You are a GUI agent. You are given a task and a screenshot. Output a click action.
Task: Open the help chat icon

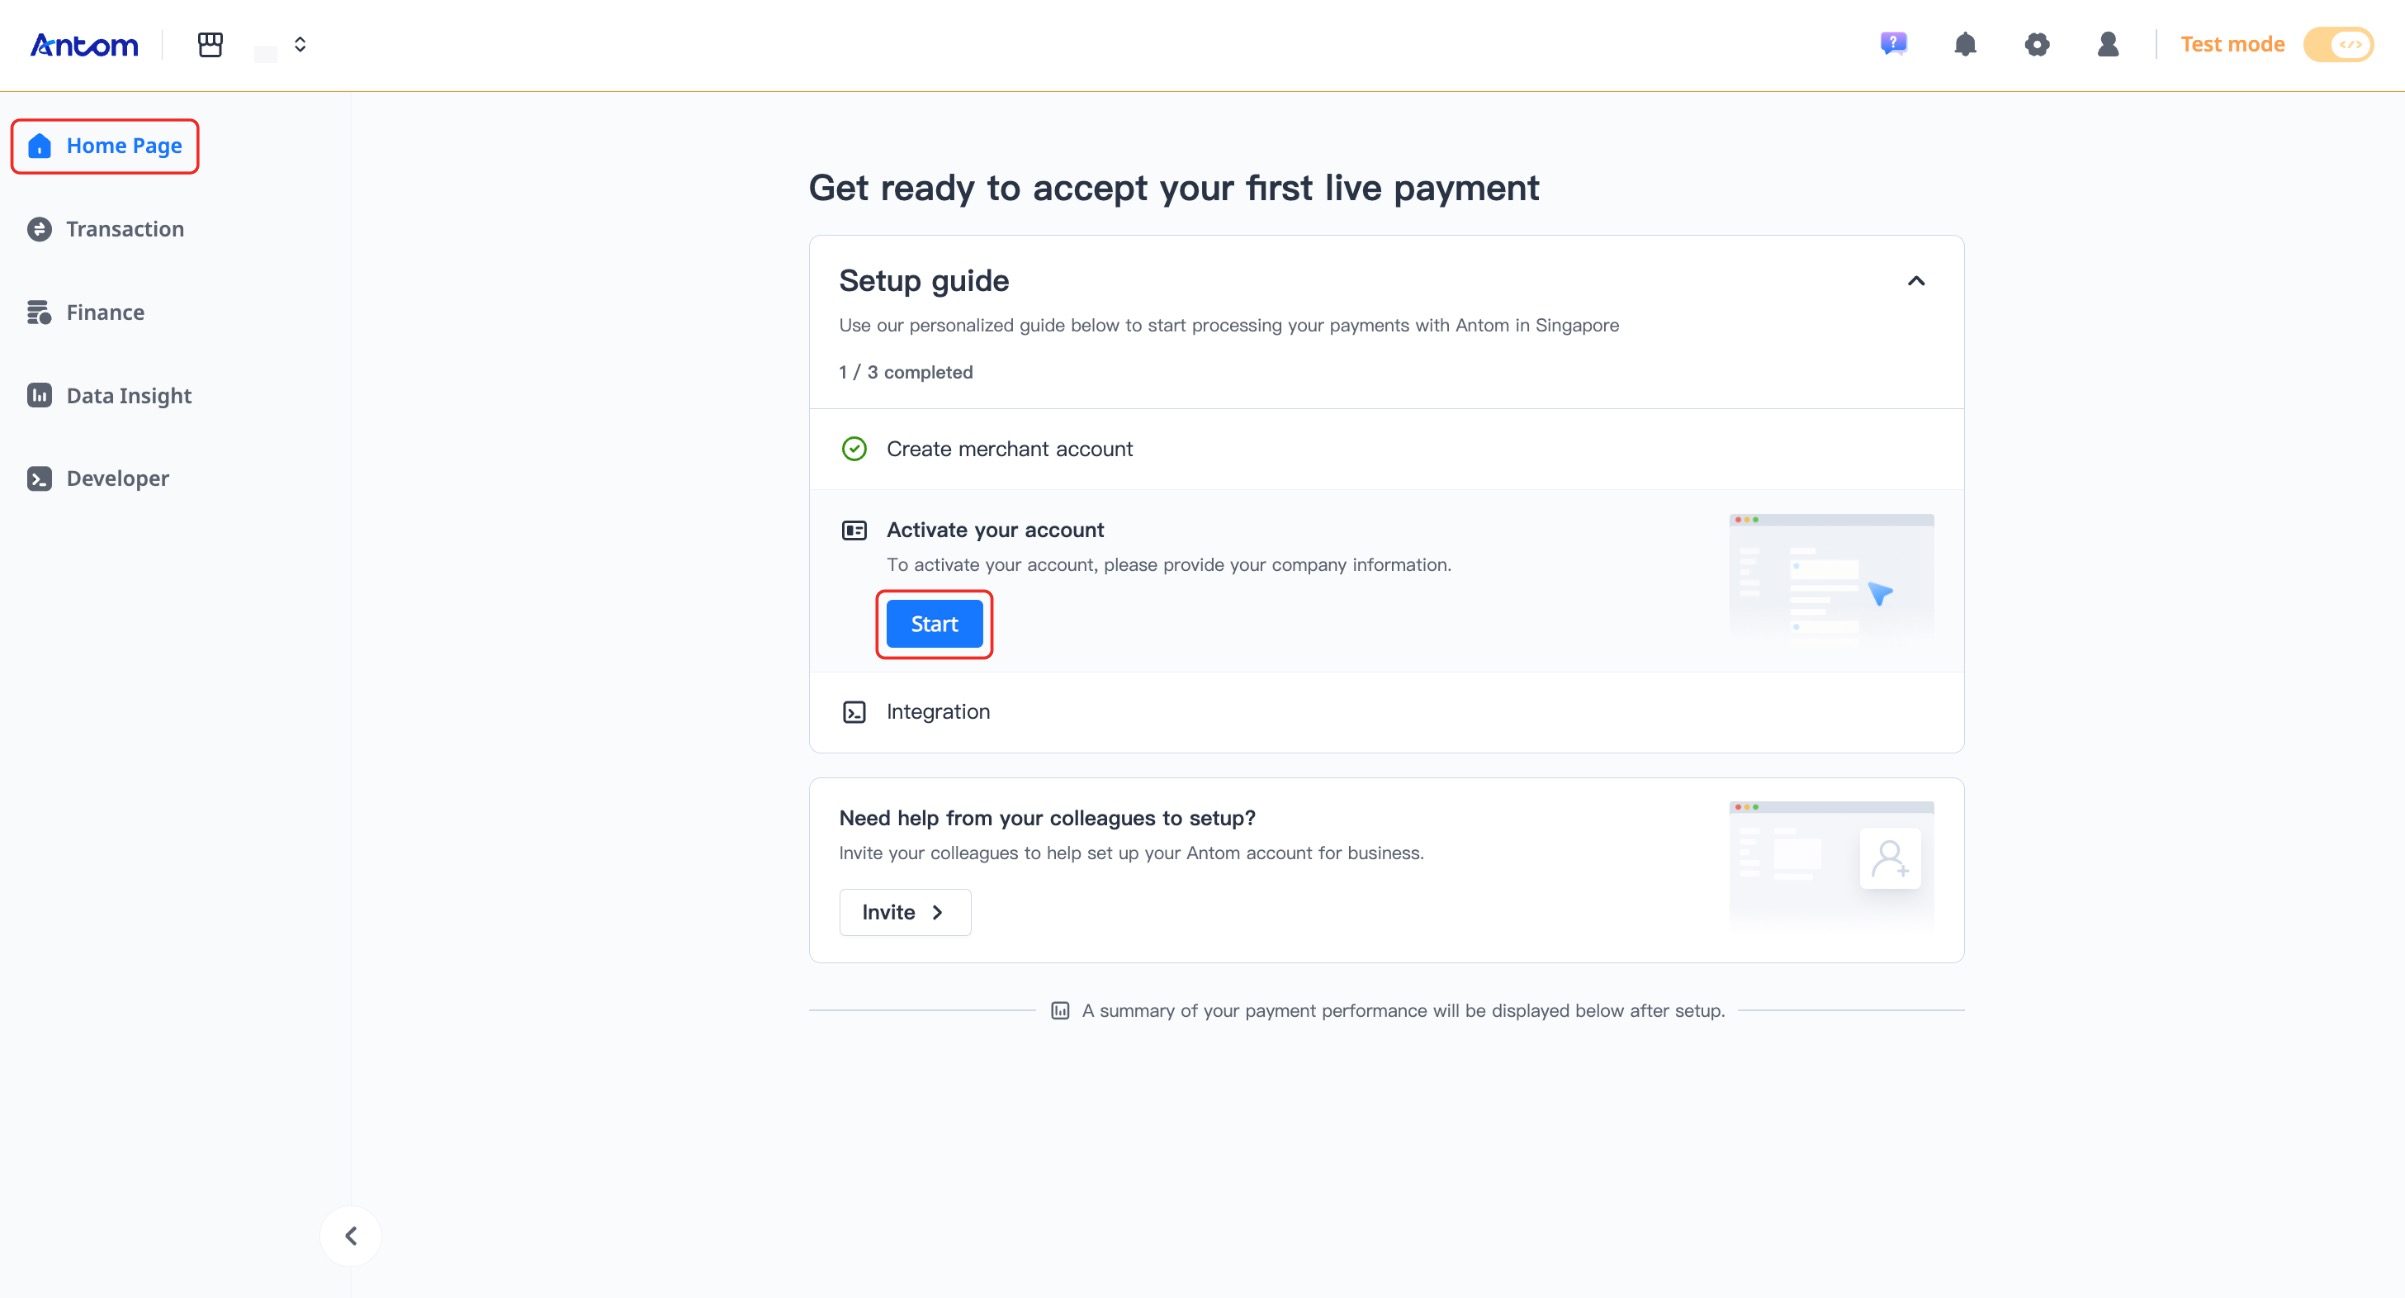coord(1893,44)
